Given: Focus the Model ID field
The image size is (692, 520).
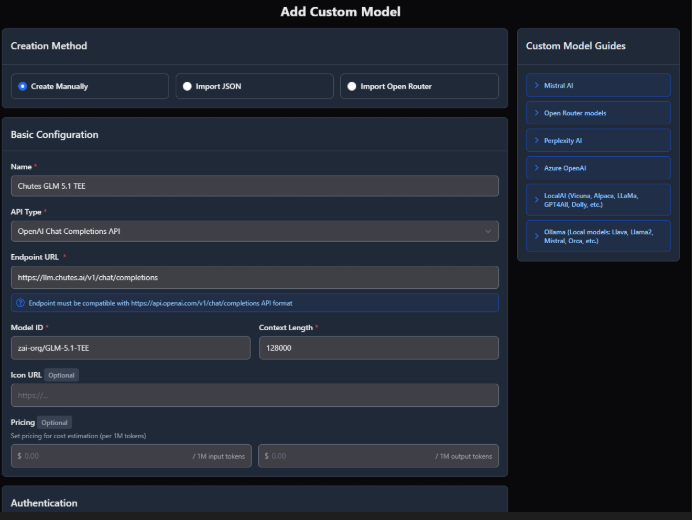Looking at the screenshot, I should click(131, 348).
